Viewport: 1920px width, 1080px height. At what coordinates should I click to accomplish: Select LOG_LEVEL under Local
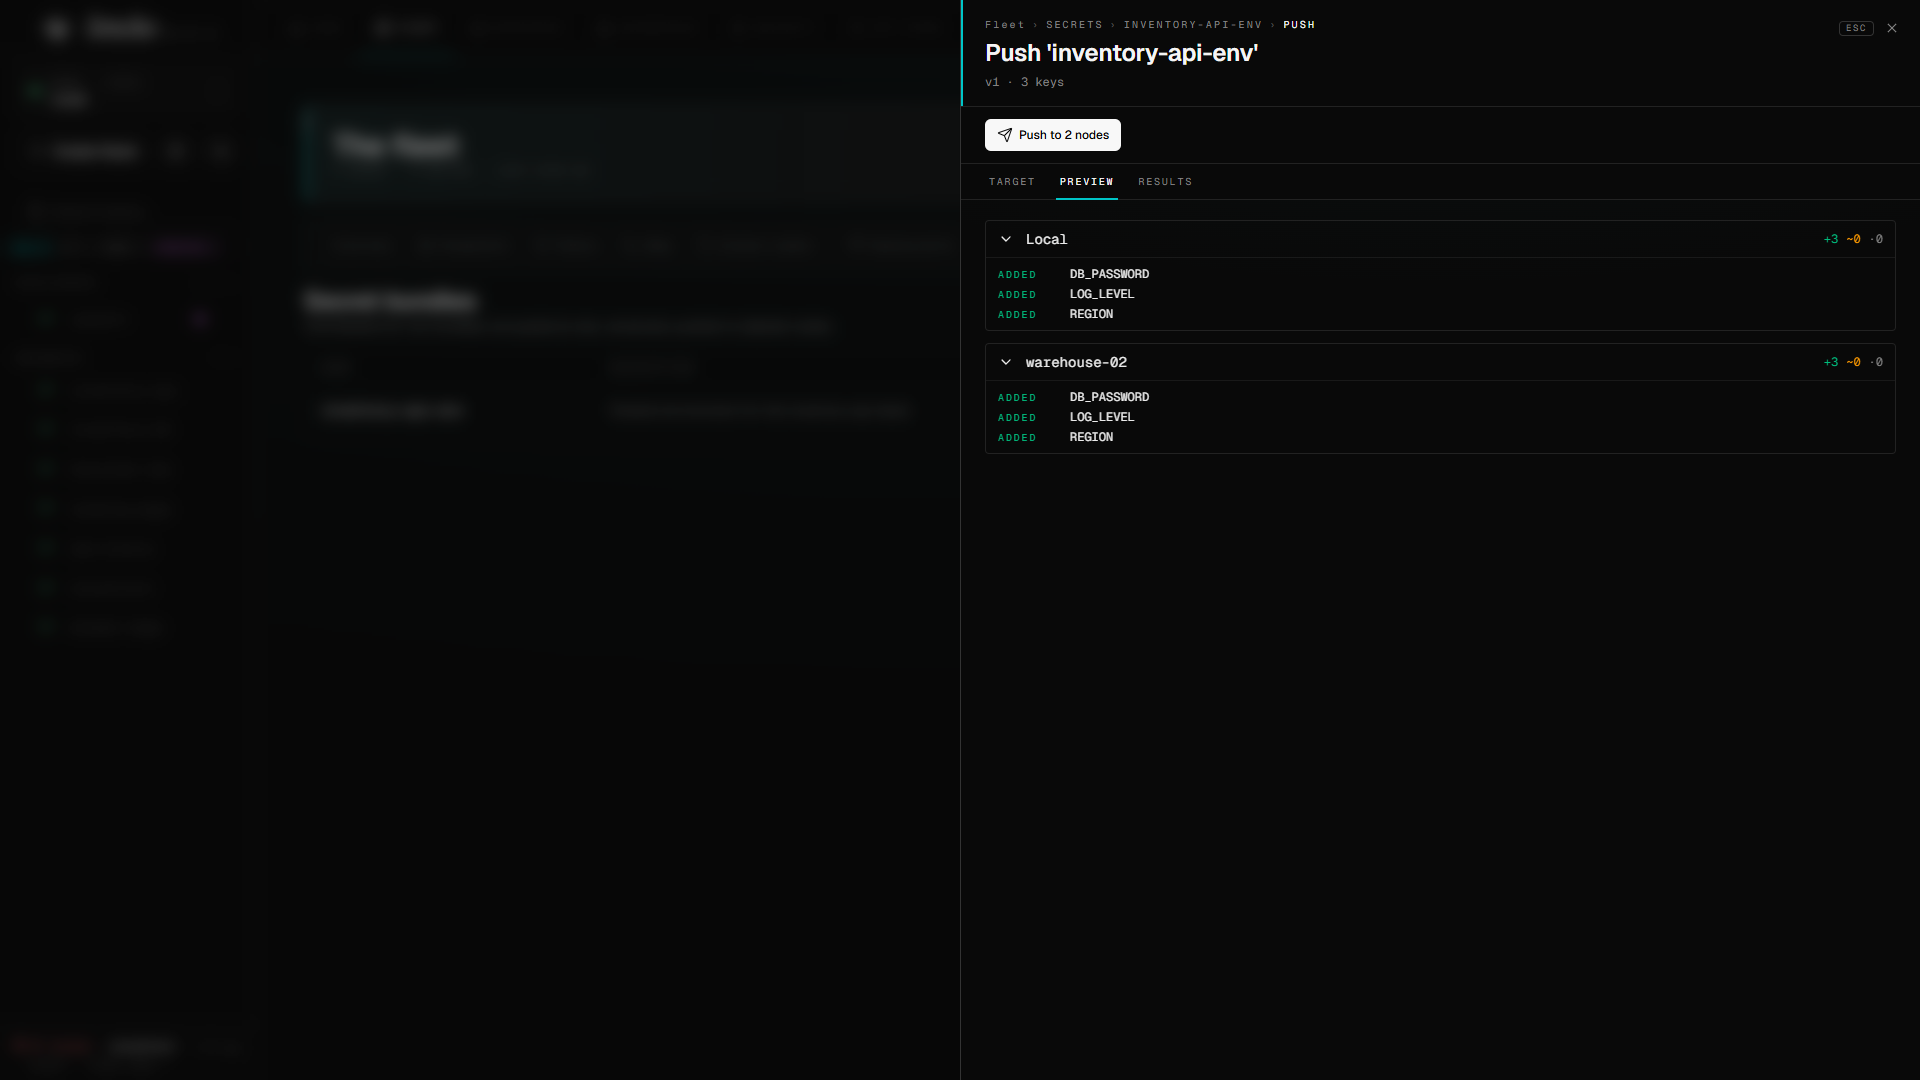(1102, 294)
